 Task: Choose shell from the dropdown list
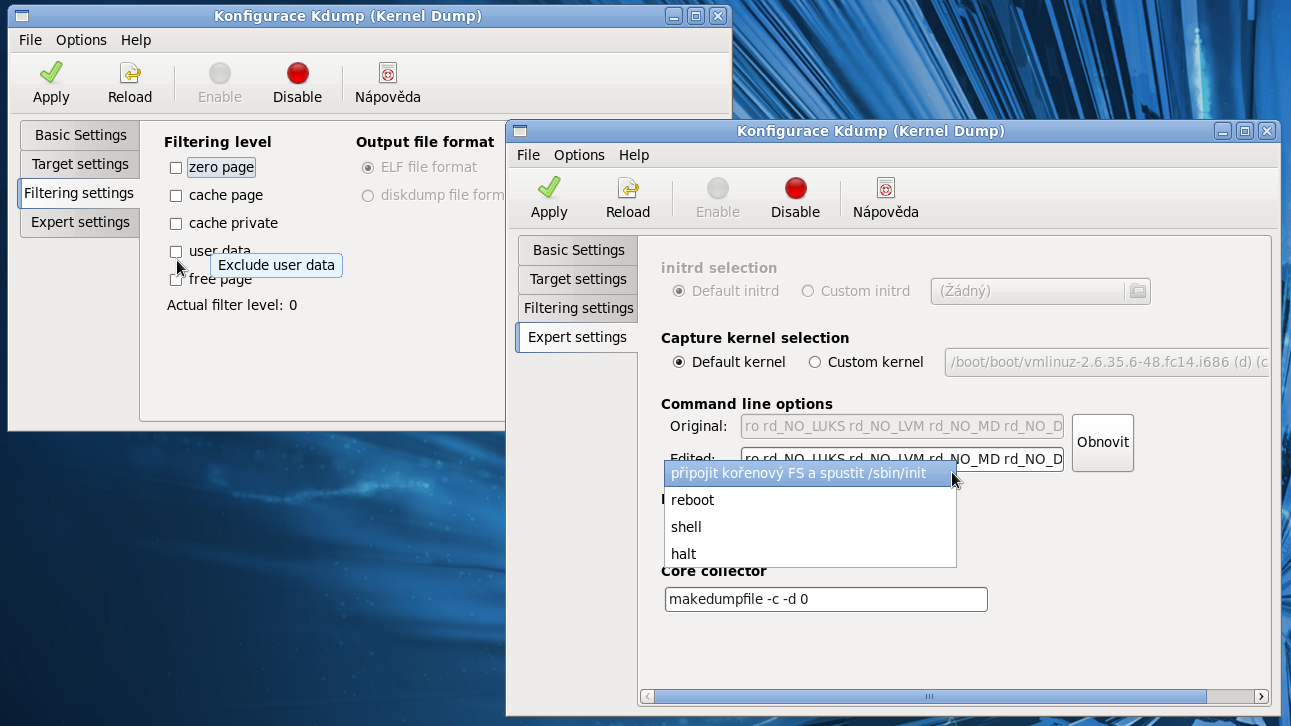pos(810,527)
